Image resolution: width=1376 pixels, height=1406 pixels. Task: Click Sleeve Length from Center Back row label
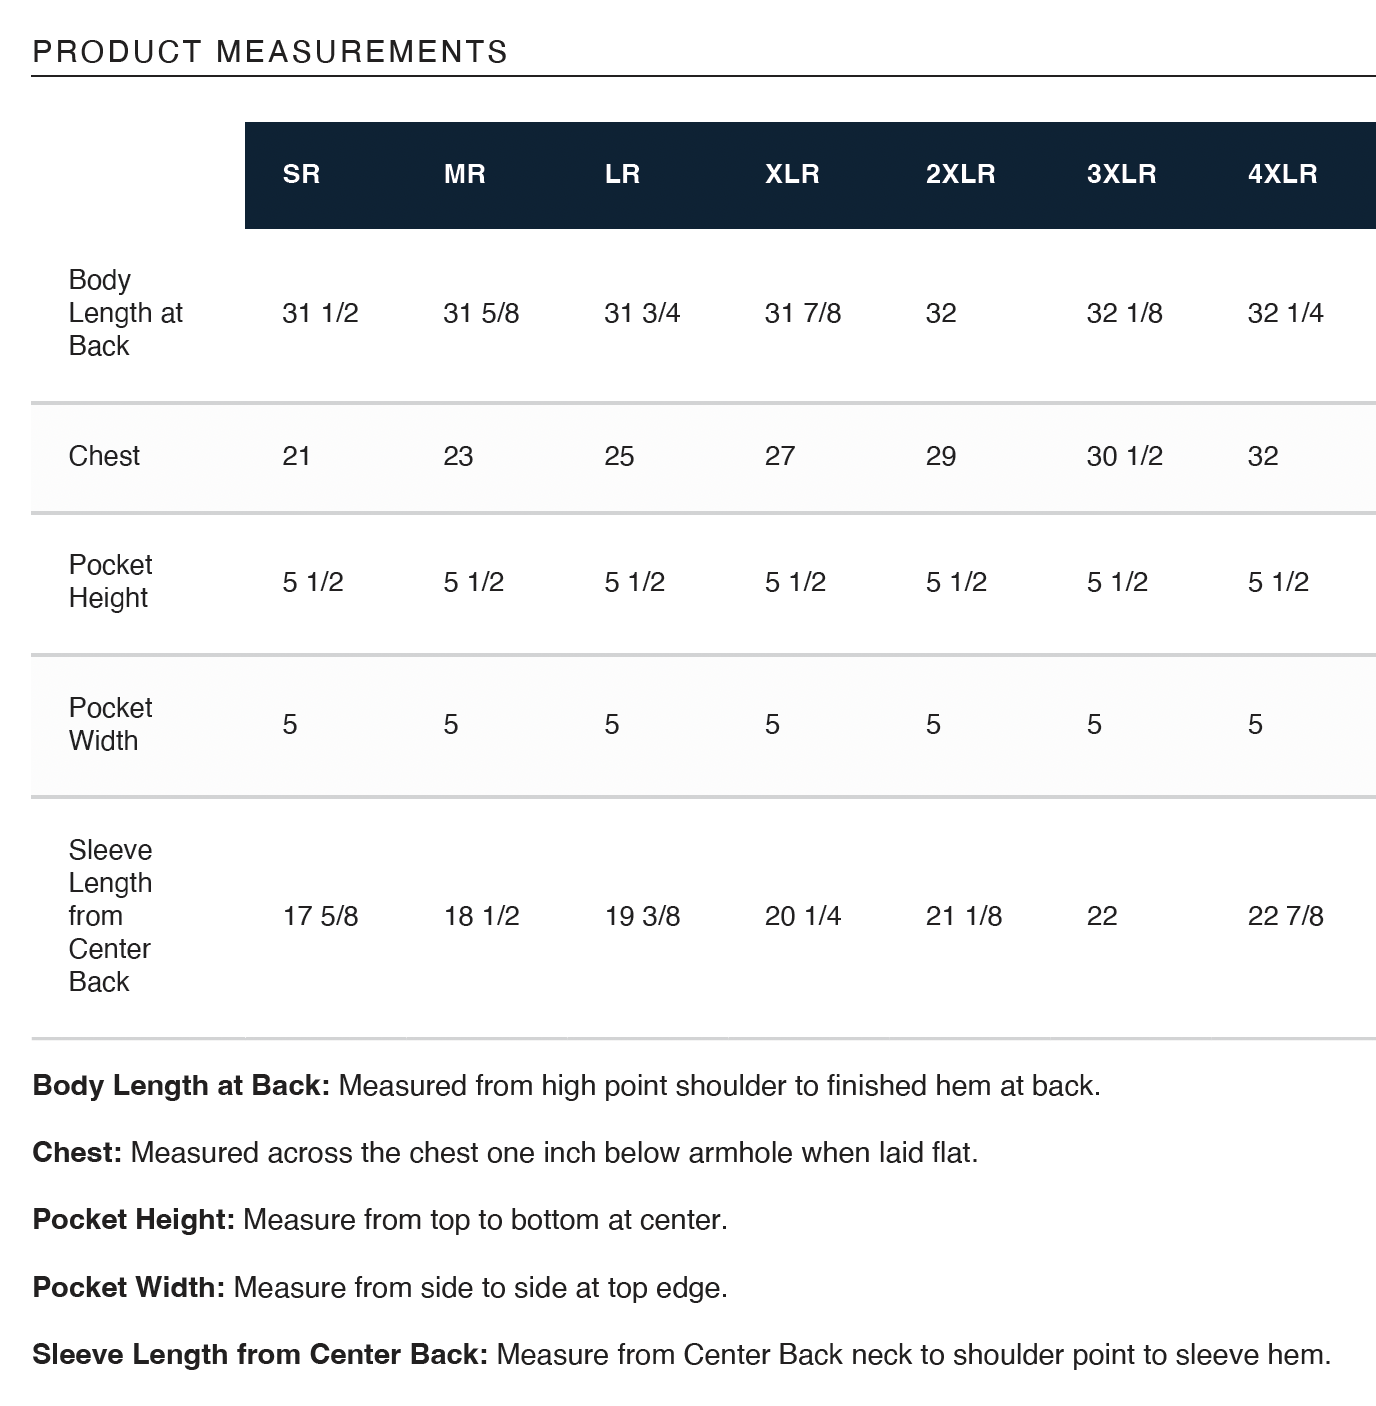click(110, 916)
